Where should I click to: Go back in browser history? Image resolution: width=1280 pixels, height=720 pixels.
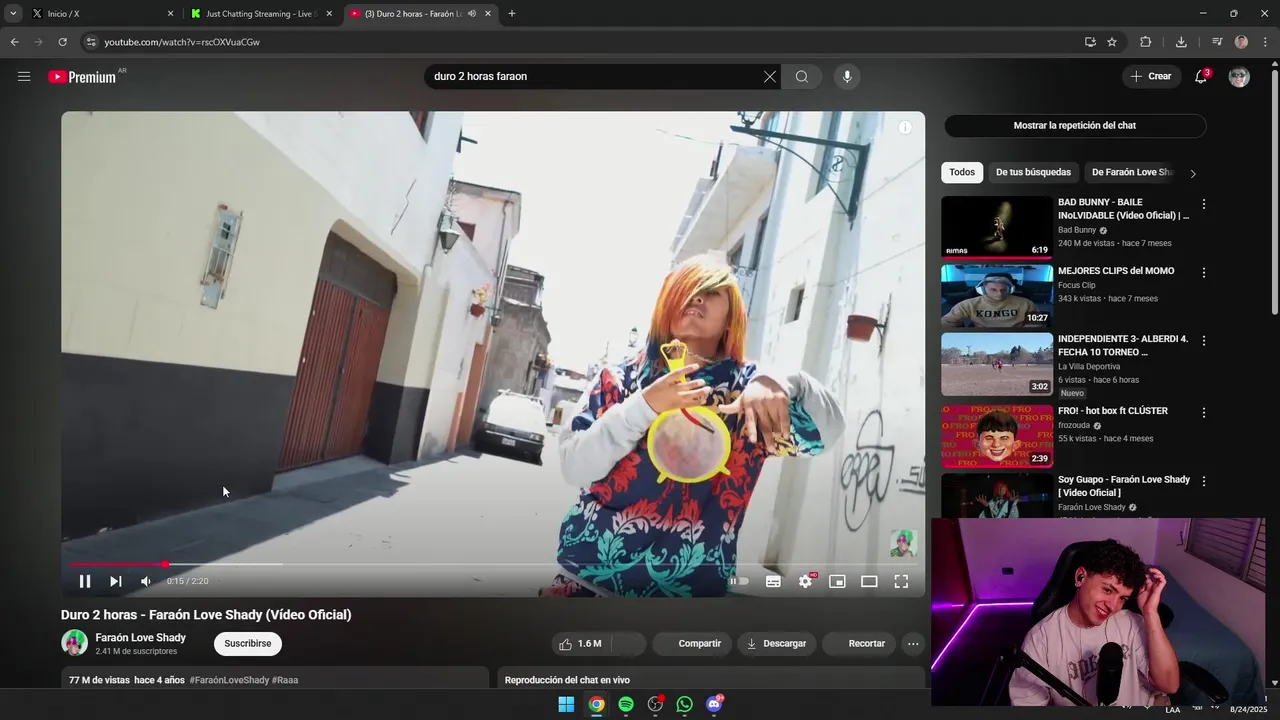point(14,42)
